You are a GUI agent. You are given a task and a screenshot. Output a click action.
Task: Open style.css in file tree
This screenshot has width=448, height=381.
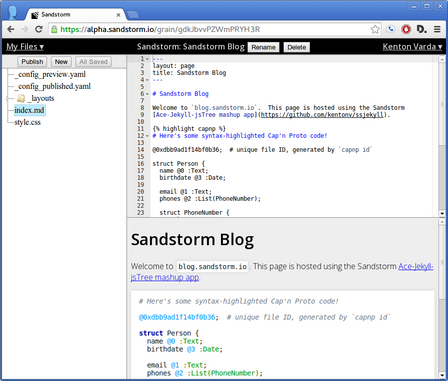pos(27,122)
